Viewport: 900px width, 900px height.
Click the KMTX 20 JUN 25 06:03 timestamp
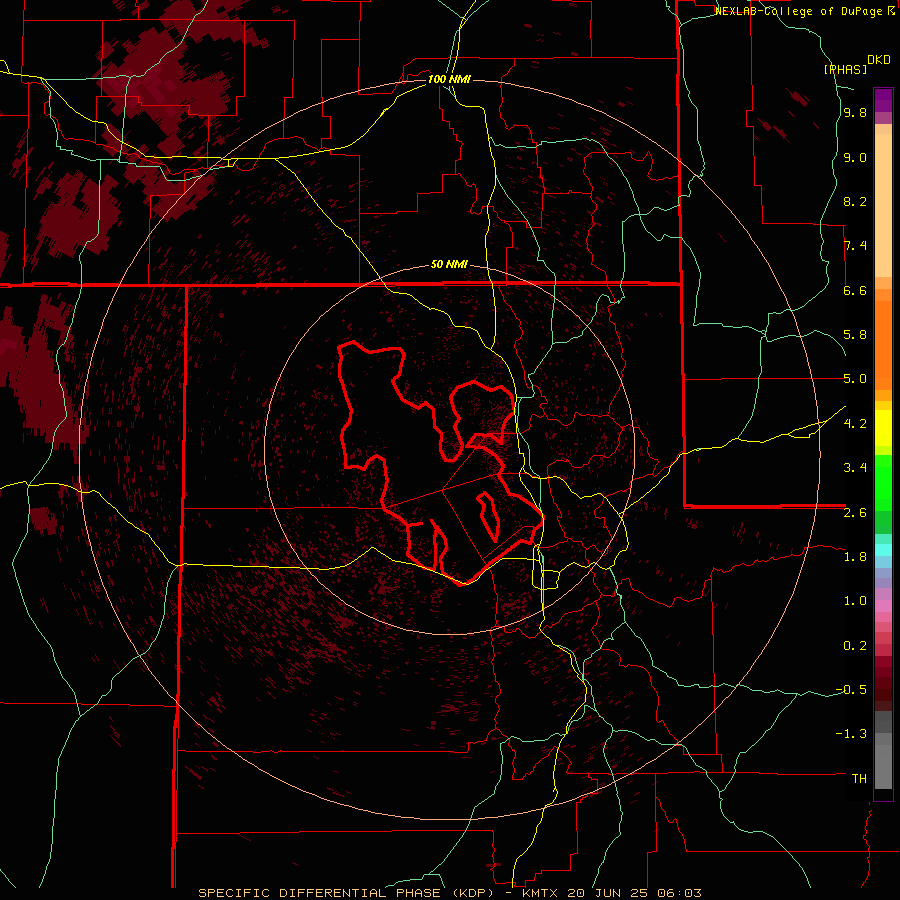point(612,893)
